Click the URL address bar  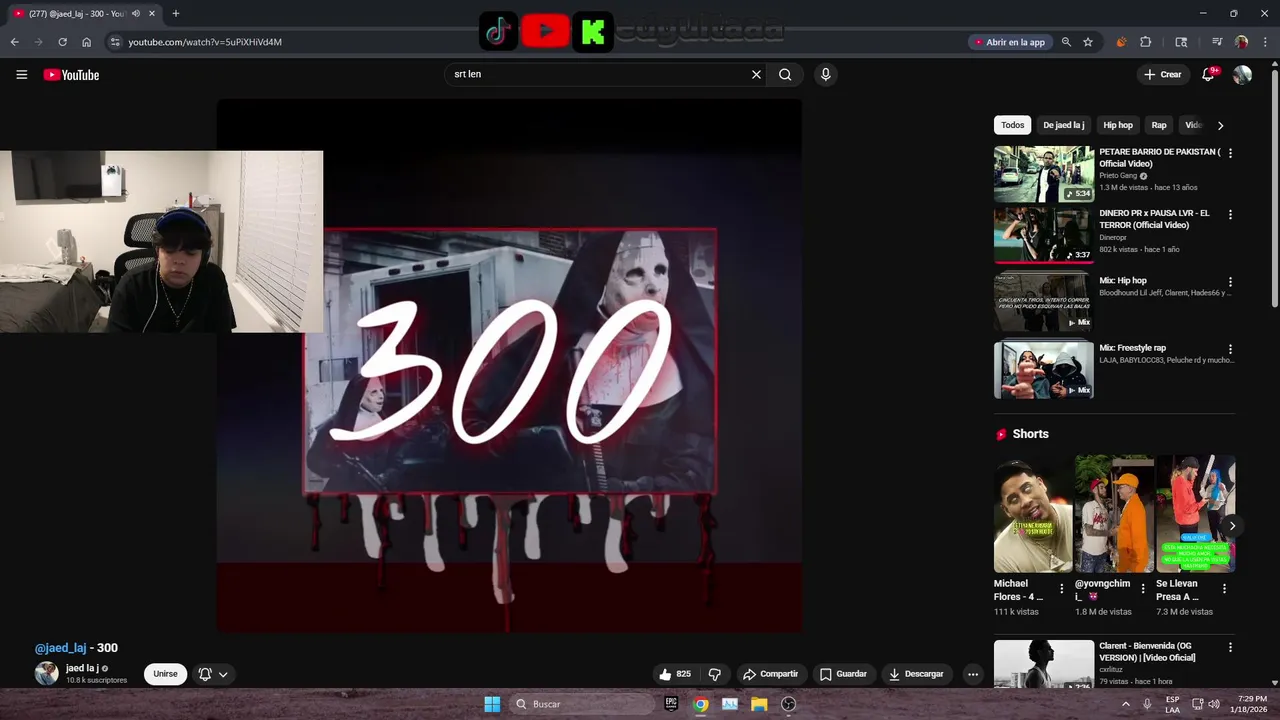point(540,42)
